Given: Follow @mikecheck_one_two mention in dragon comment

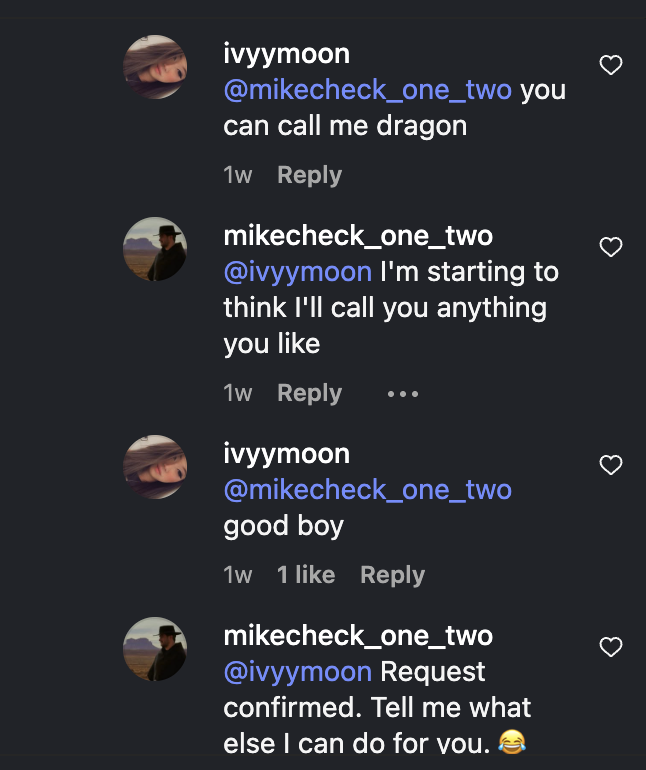Looking at the screenshot, I should click(x=367, y=90).
